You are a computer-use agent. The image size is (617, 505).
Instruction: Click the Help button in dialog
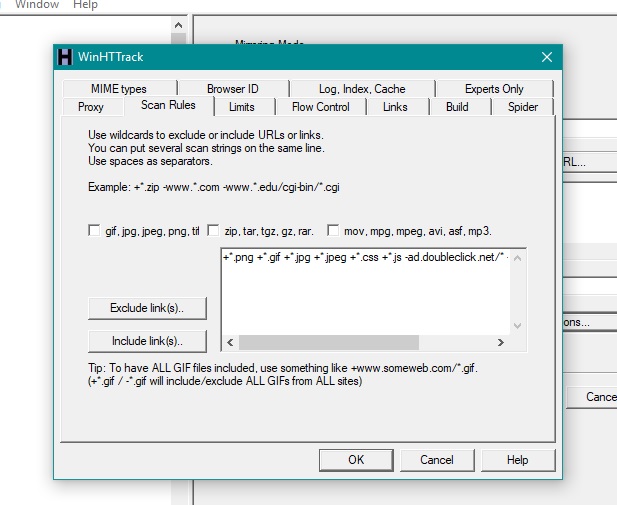click(x=517, y=460)
